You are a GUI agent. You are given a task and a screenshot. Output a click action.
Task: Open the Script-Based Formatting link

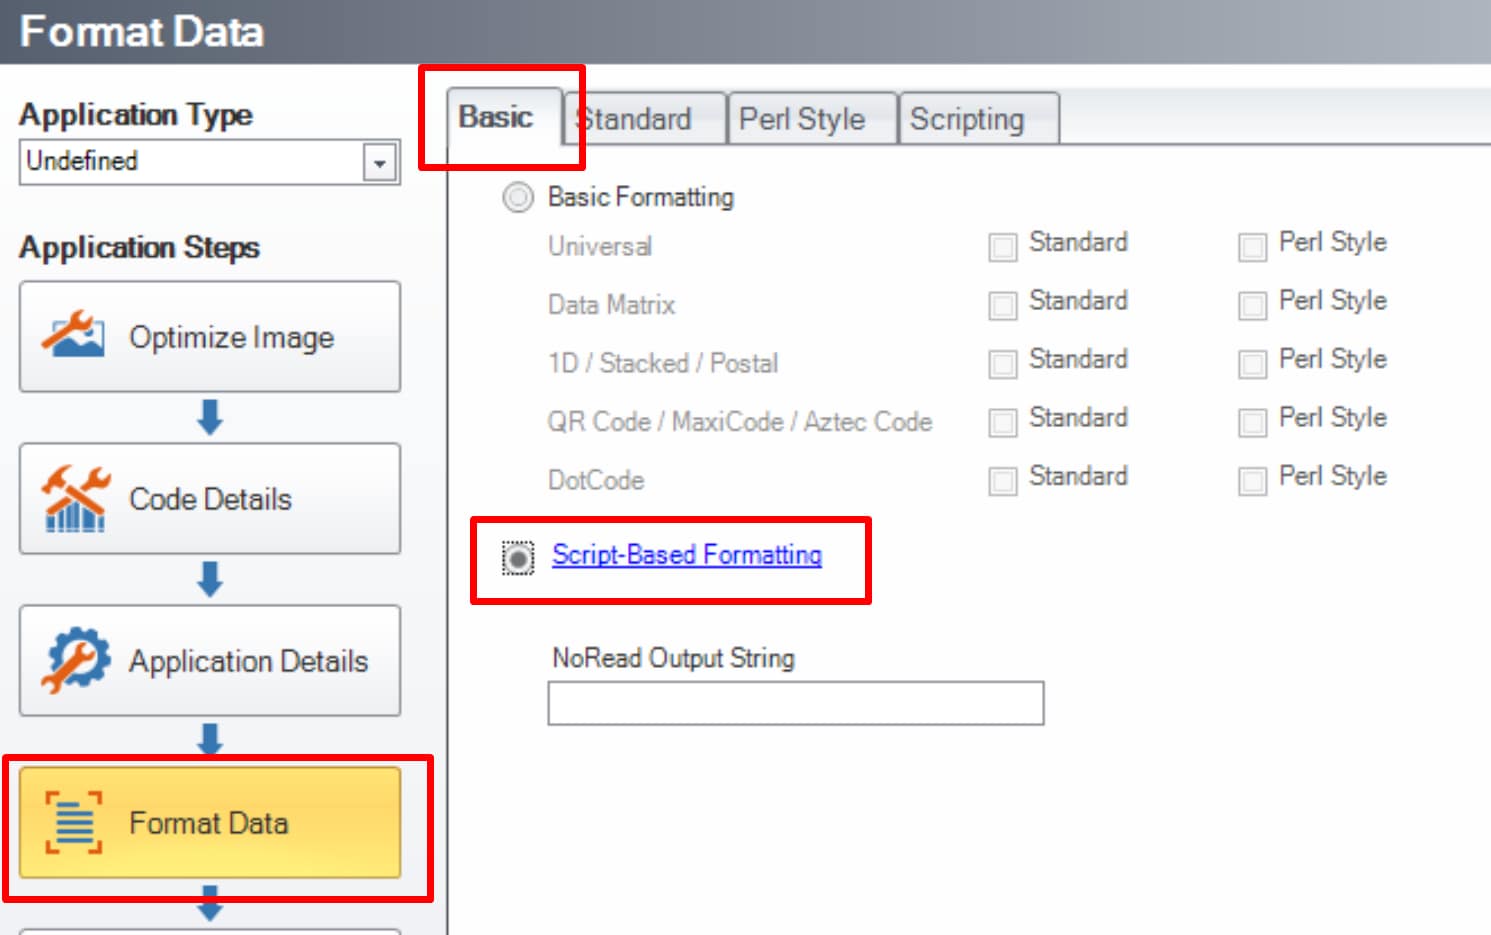click(687, 555)
